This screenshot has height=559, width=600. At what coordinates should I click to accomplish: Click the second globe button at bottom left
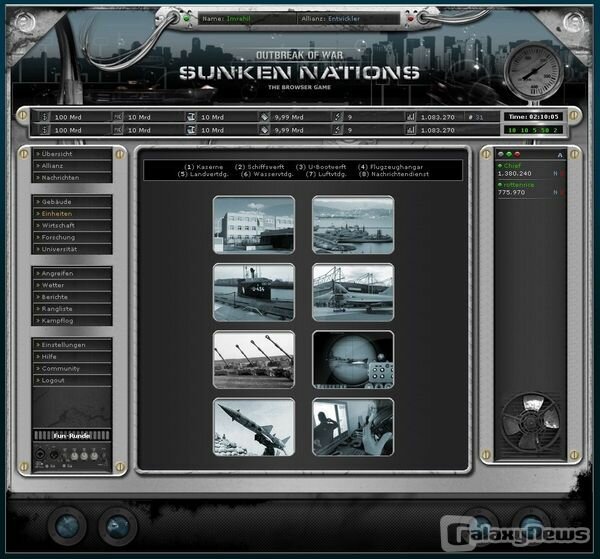coord(118,526)
